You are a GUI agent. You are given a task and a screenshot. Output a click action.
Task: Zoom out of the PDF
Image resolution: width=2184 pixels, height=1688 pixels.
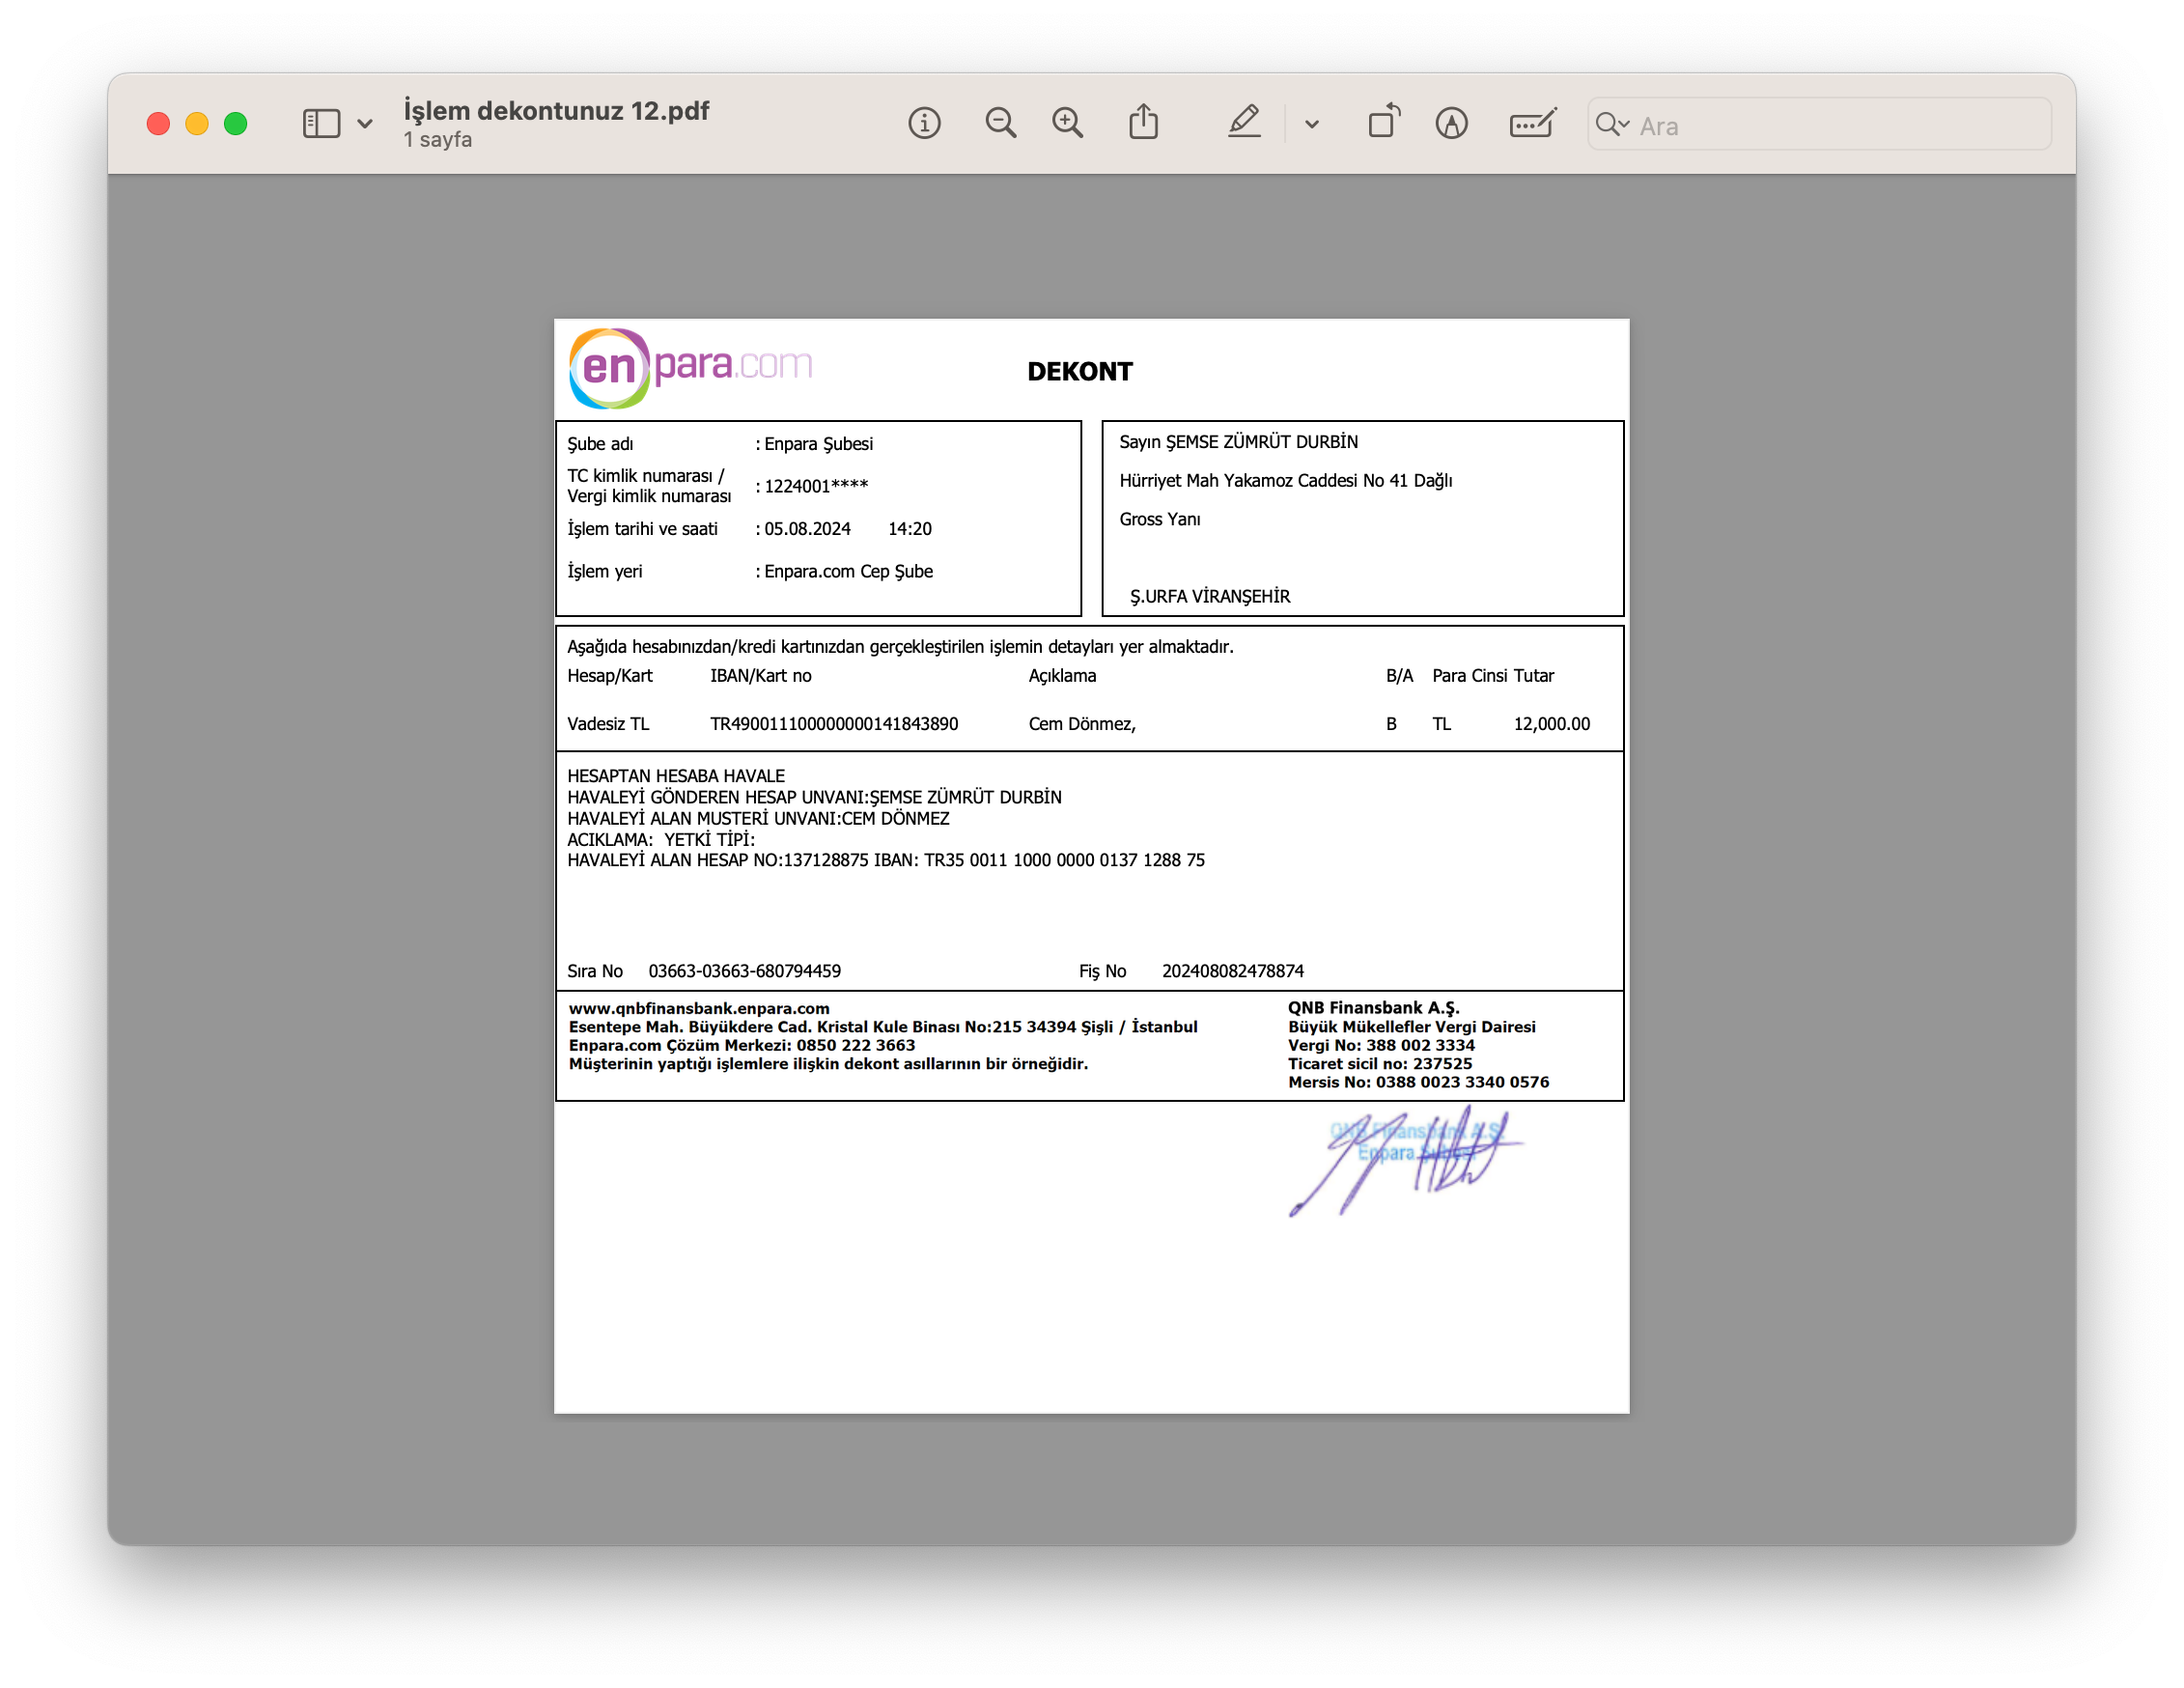coord(1000,124)
